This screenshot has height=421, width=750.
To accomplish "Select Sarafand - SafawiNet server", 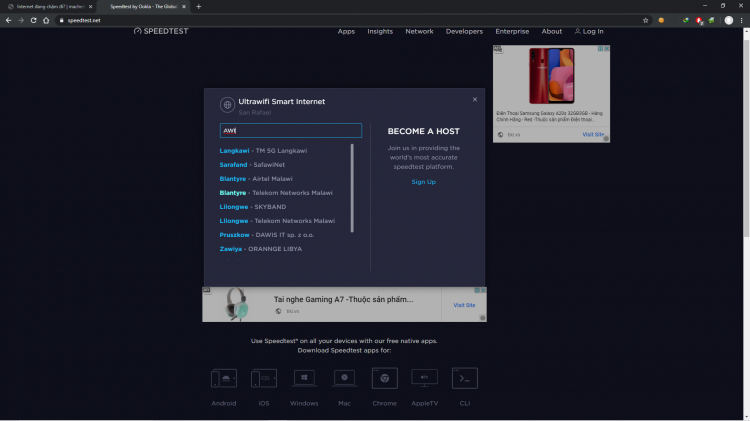I will [252, 165].
